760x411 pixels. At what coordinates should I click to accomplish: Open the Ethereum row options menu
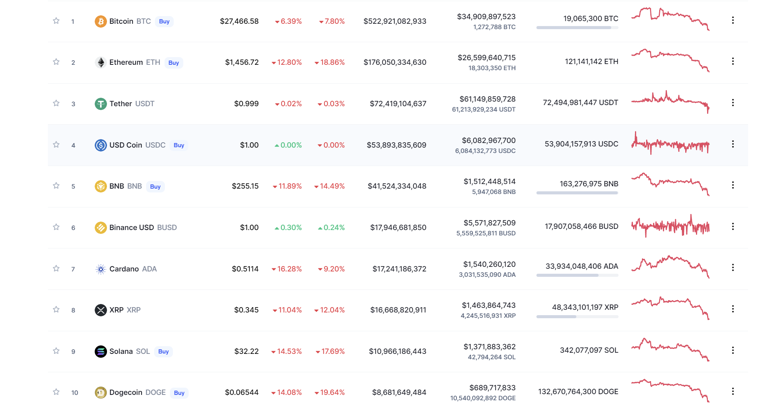click(x=733, y=62)
